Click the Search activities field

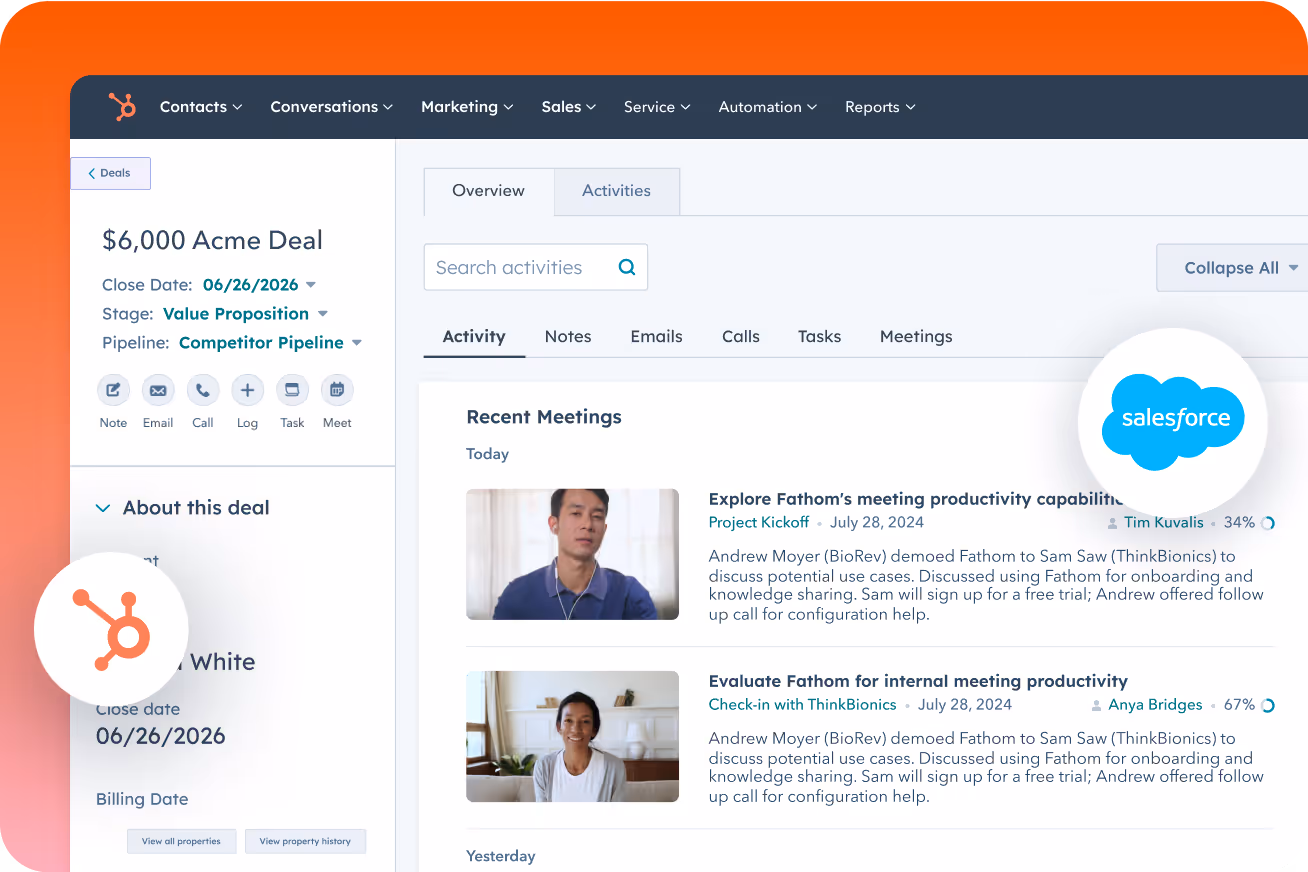536,267
